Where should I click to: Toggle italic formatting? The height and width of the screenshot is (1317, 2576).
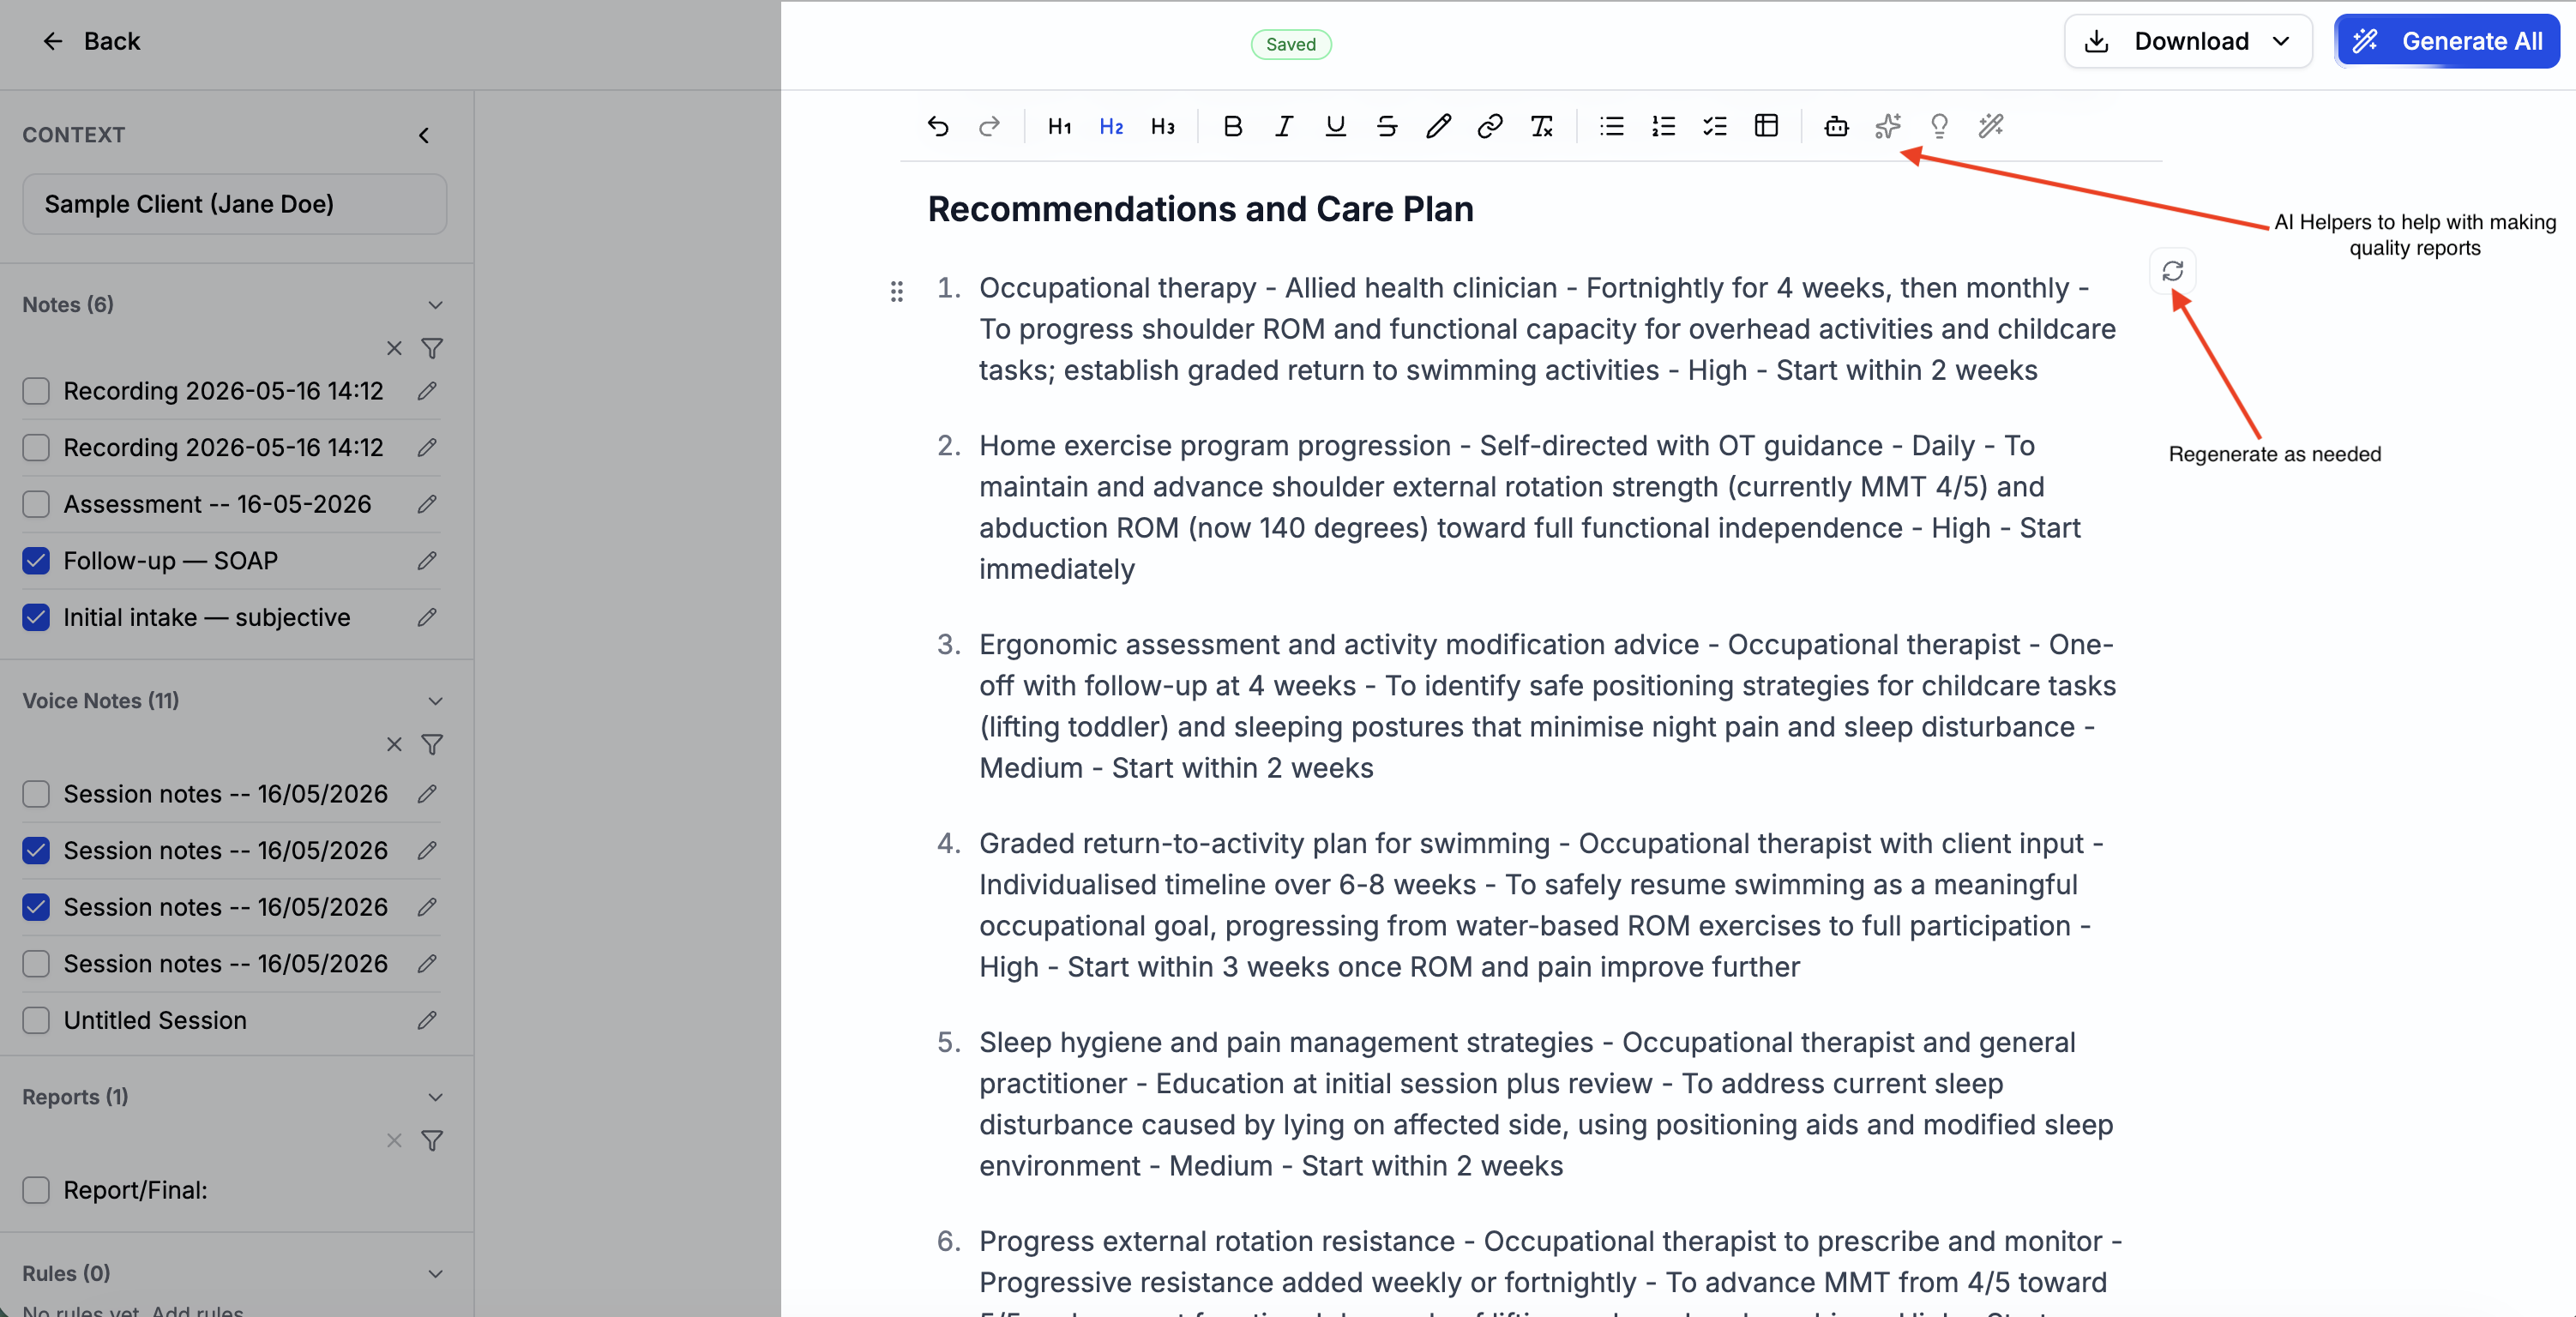coord(1284,126)
